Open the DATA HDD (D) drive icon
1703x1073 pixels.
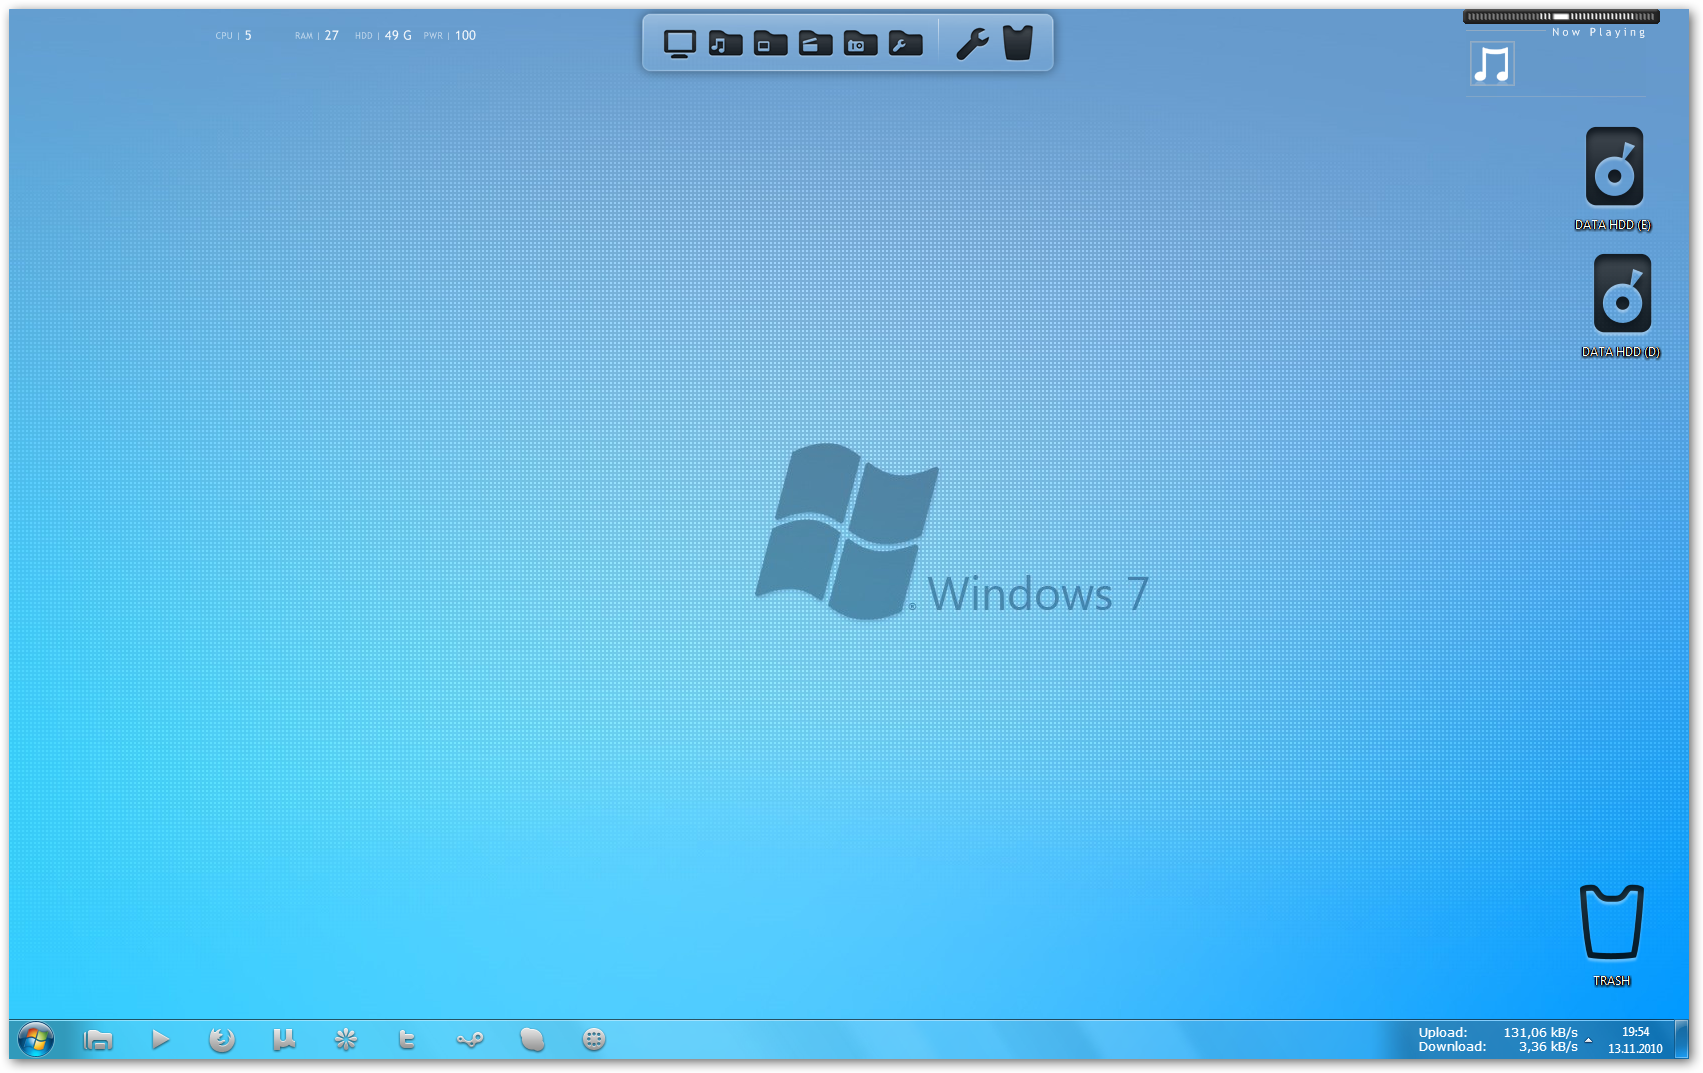pyautogui.click(x=1621, y=305)
